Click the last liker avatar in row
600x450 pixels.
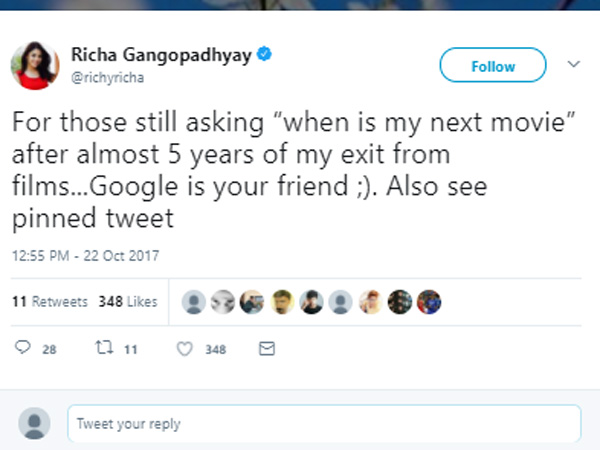pyautogui.click(x=429, y=301)
